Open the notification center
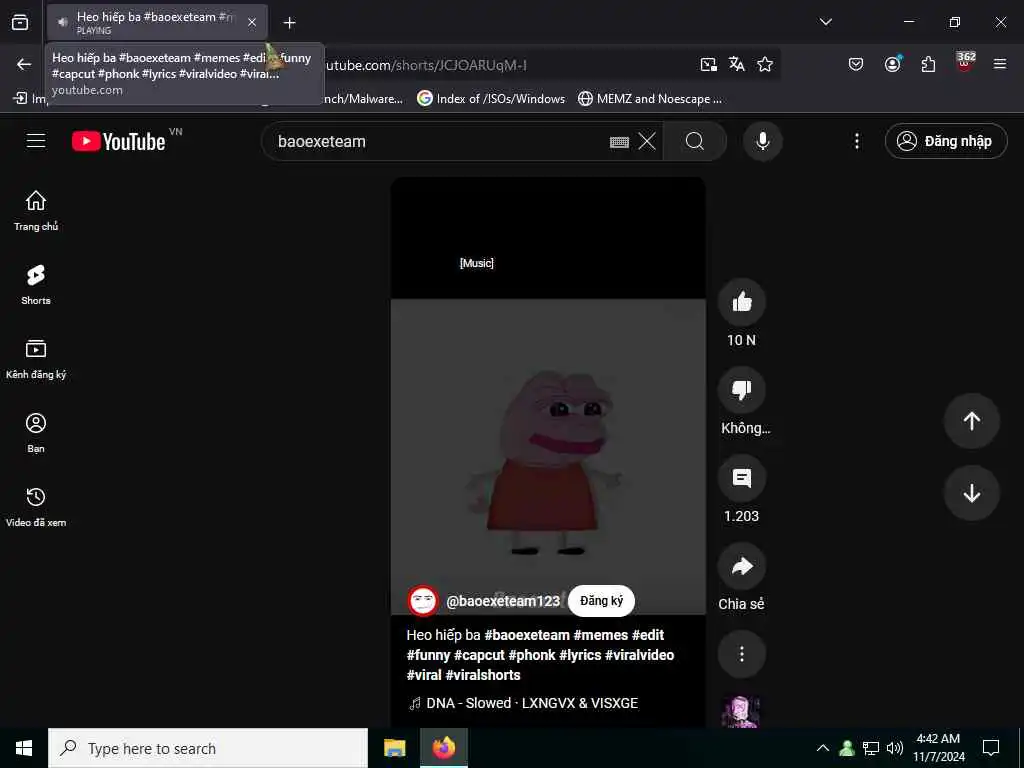1024x768 pixels. [x=991, y=748]
